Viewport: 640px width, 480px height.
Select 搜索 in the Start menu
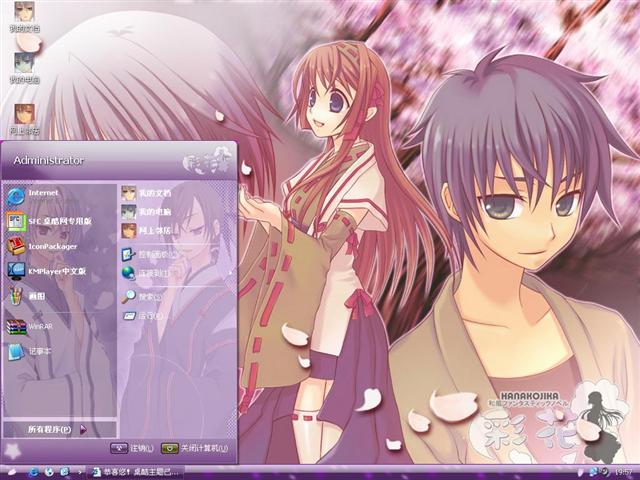click(x=145, y=297)
